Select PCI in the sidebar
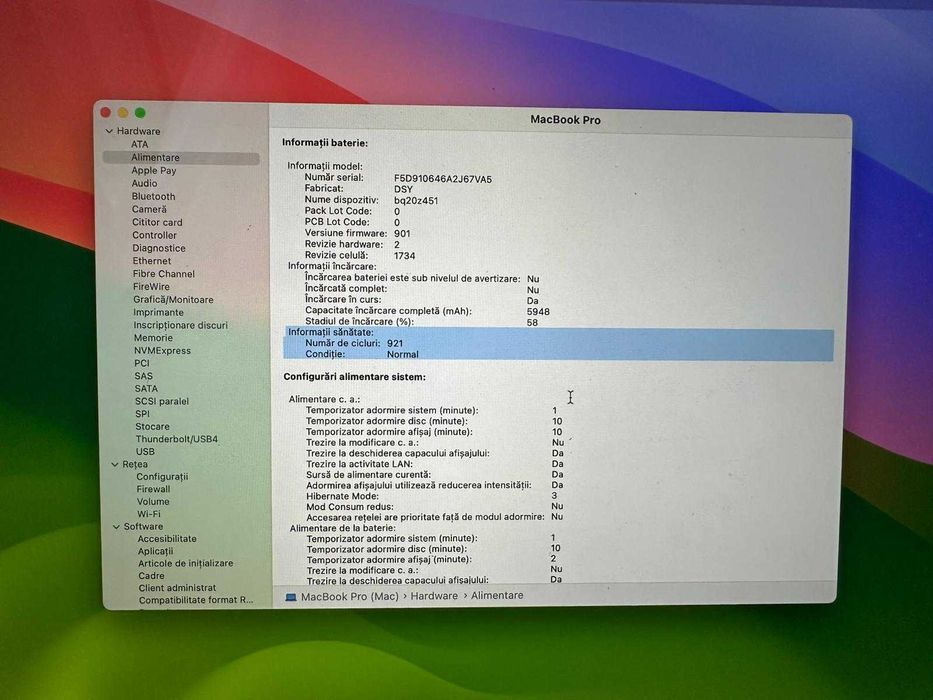Image resolution: width=933 pixels, height=700 pixels. coord(142,363)
